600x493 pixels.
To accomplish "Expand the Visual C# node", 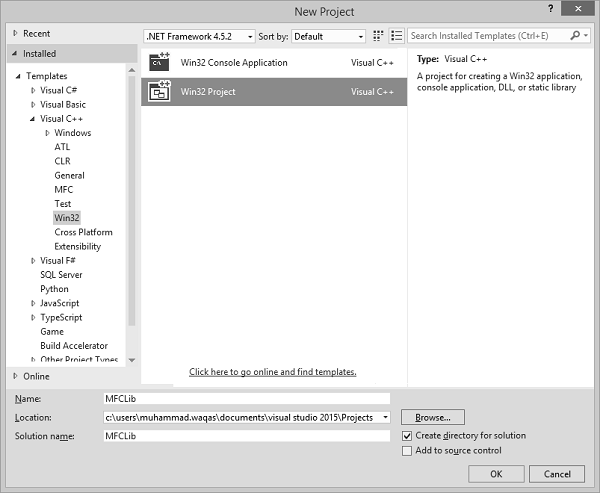I will click(x=33, y=90).
